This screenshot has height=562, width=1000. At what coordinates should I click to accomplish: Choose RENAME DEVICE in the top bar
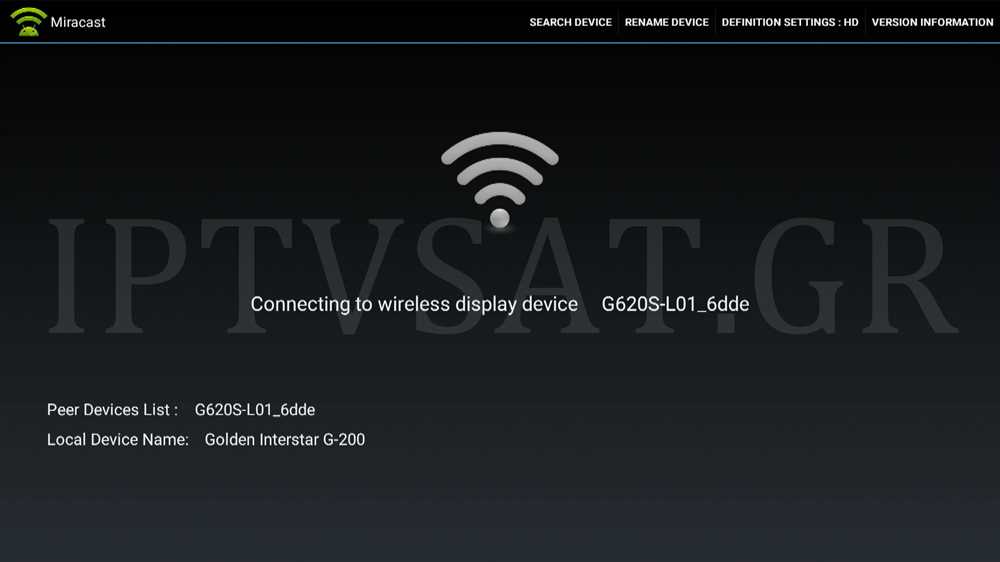[x=666, y=22]
